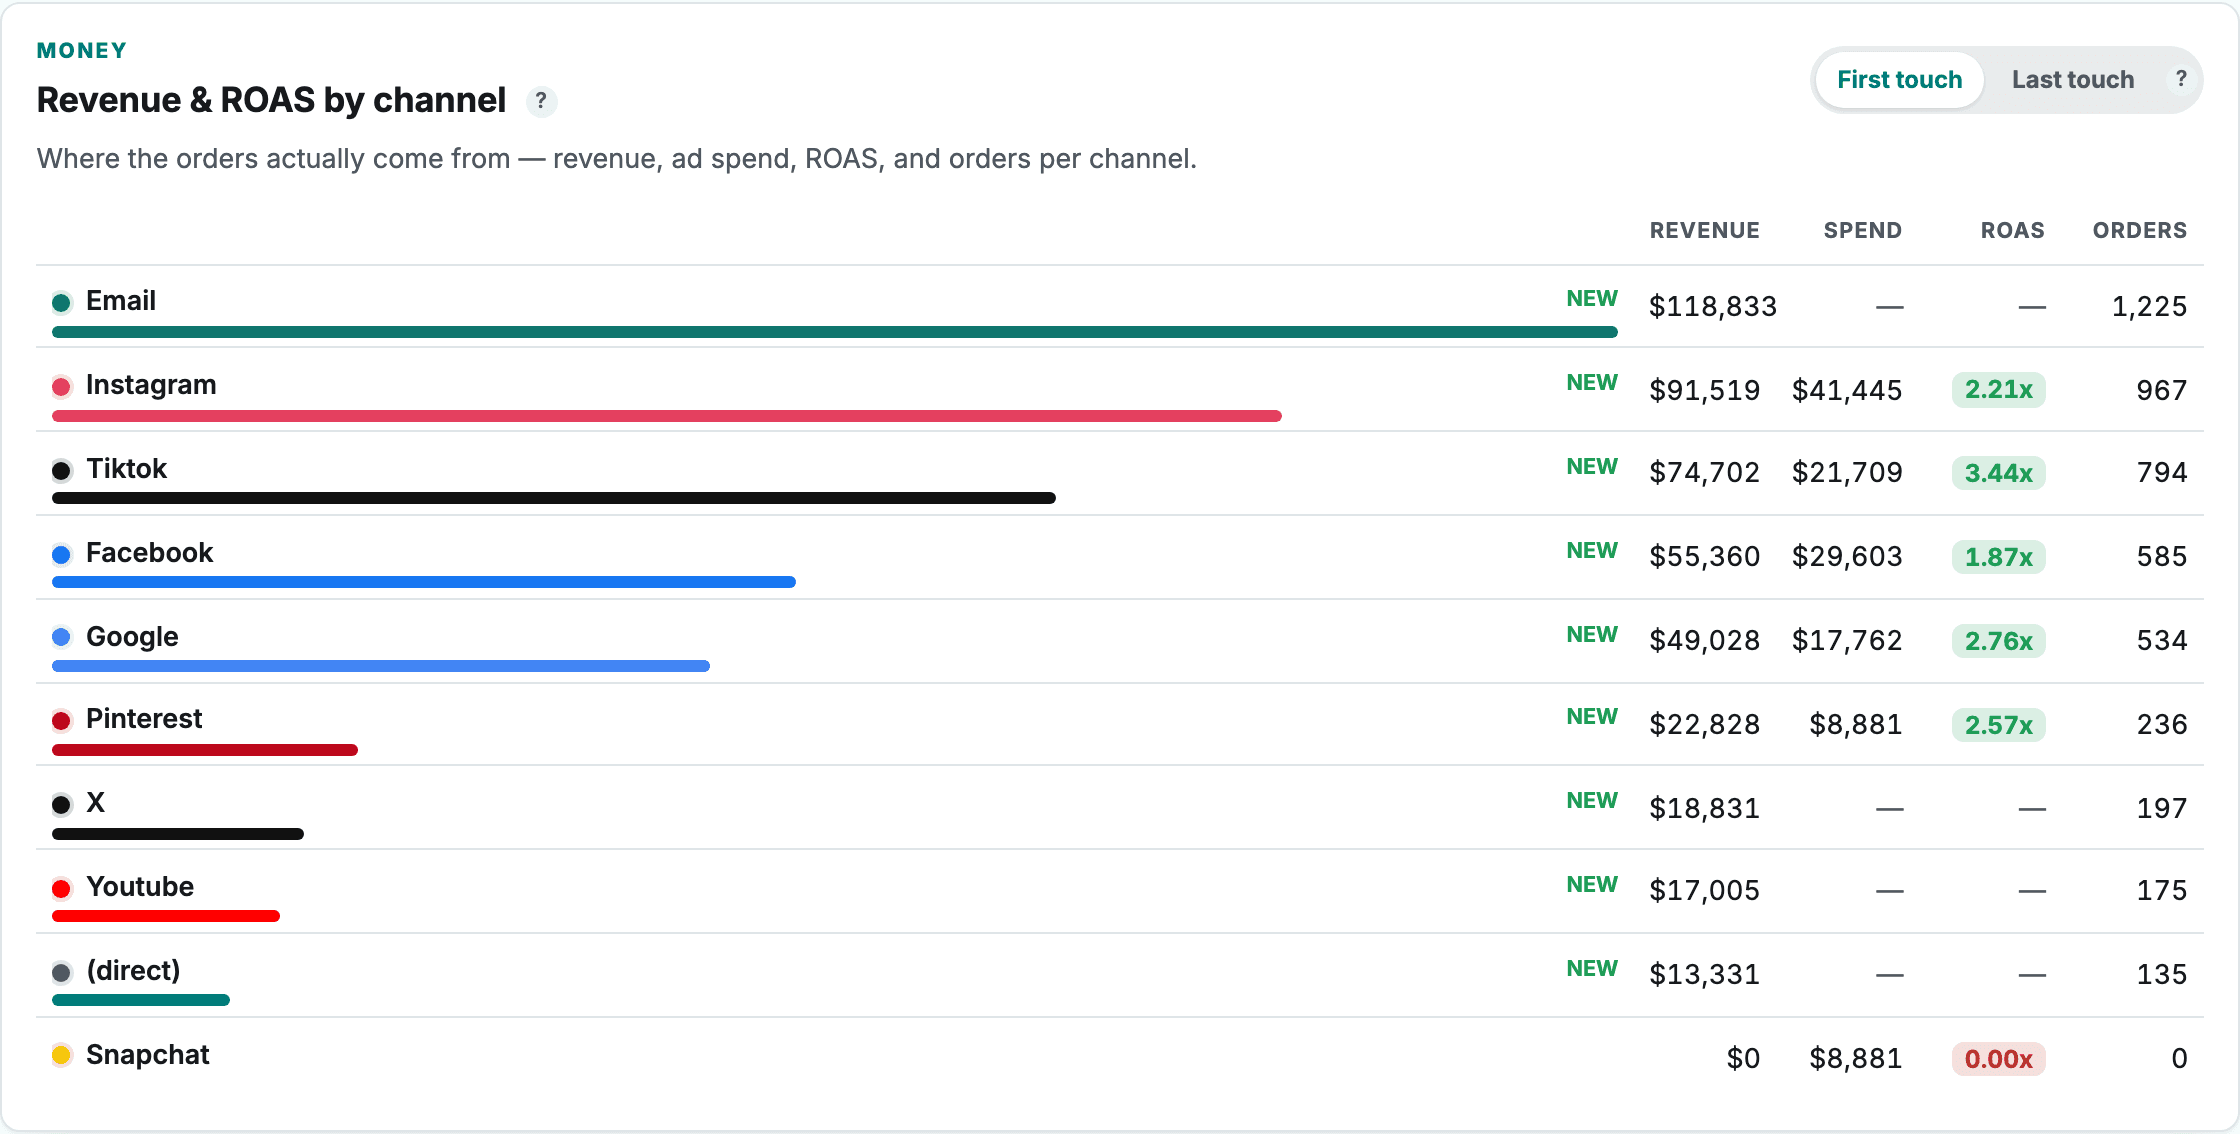
Task: Open the help icon next to Last touch
Action: (x=2181, y=79)
